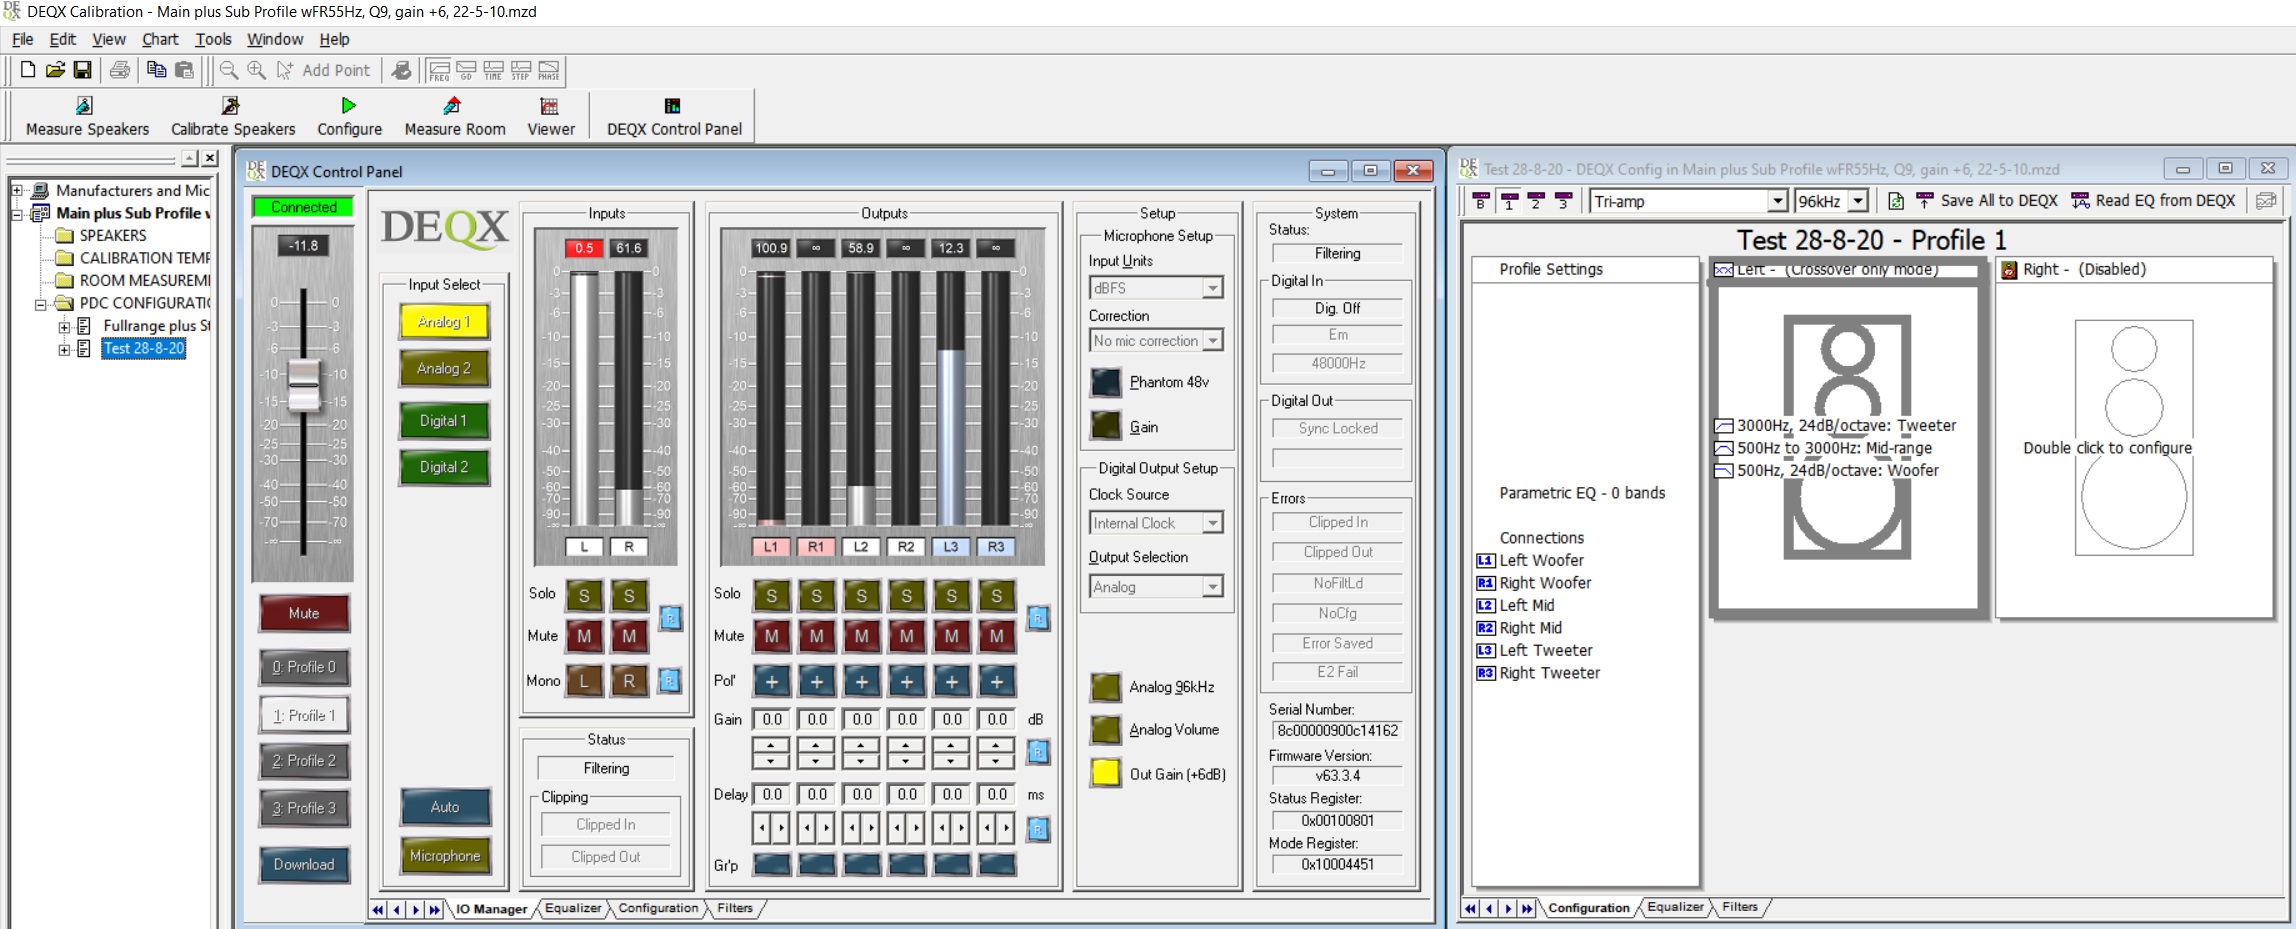Select bypass profile B icon in config window

click(1481, 201)
